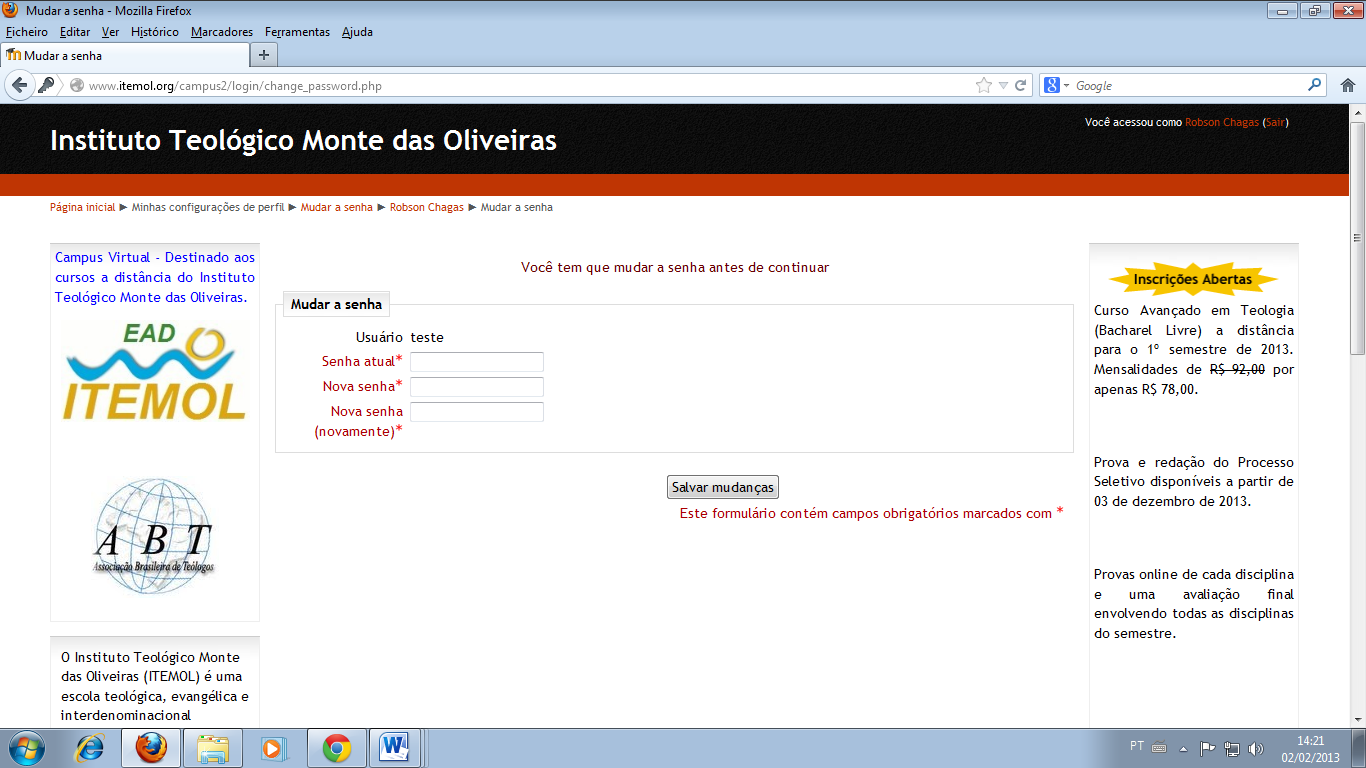Image resolution: width=1366 pixels, height=768 pixels.
Task: Click Firefox taskbar icon
Action: 151,748
